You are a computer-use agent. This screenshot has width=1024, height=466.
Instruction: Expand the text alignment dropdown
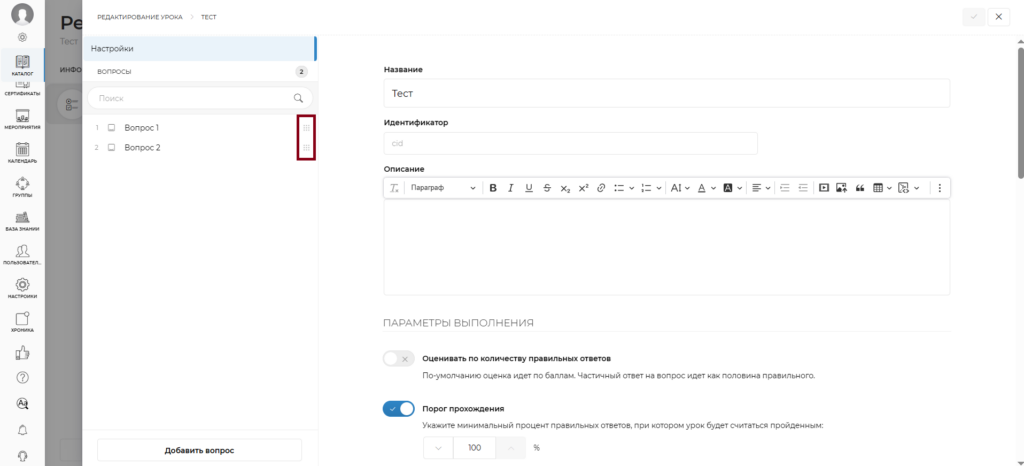[761, 188]
